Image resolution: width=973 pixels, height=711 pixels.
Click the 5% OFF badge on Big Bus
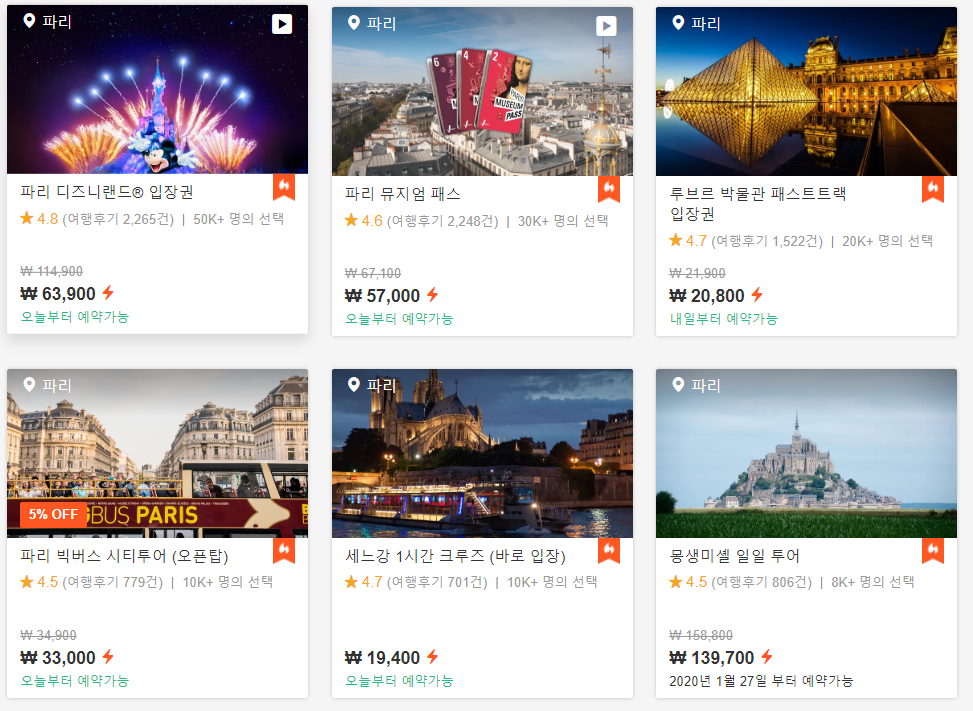[x=53, y=514]
